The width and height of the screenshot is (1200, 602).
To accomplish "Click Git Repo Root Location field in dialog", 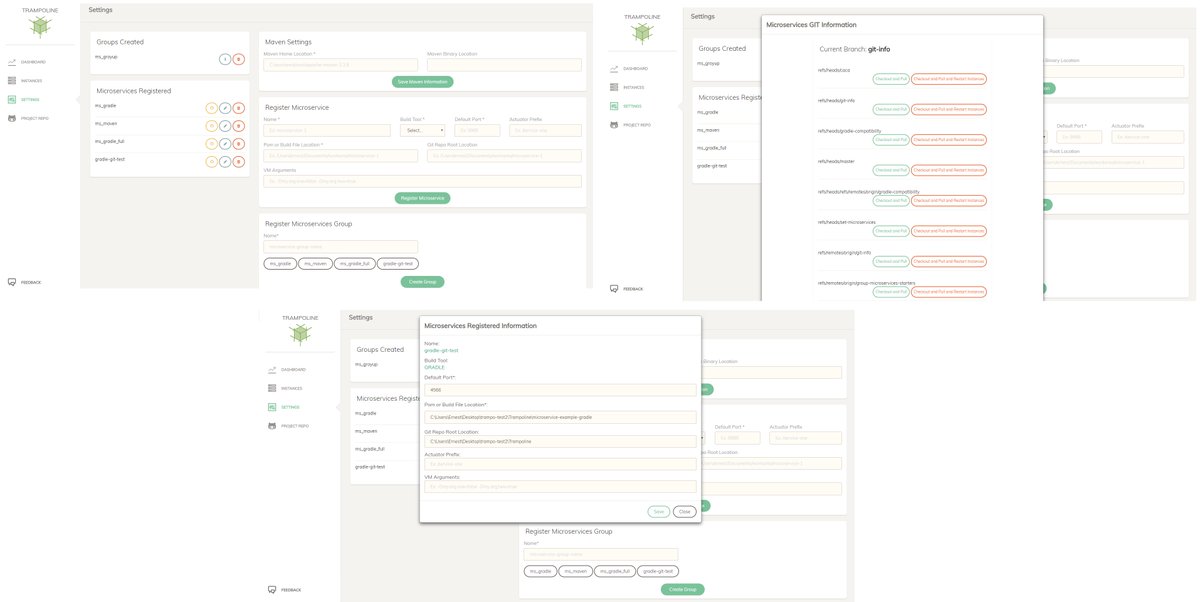I will (x=560, y=441).
